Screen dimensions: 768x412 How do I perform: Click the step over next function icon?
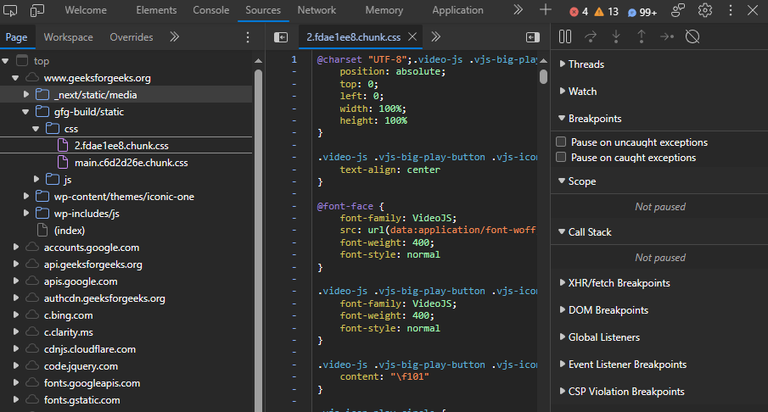point(590,36)
